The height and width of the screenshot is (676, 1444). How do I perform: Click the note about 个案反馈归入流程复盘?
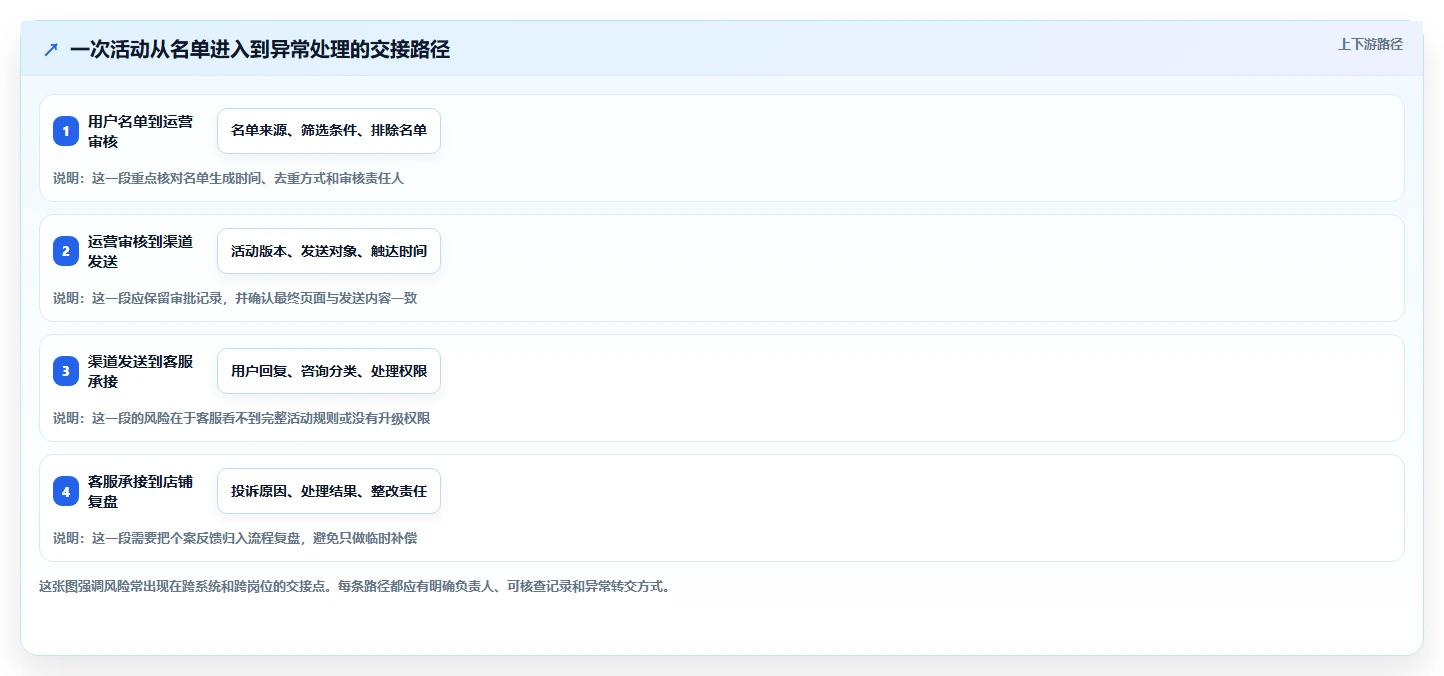coord(235,538)
